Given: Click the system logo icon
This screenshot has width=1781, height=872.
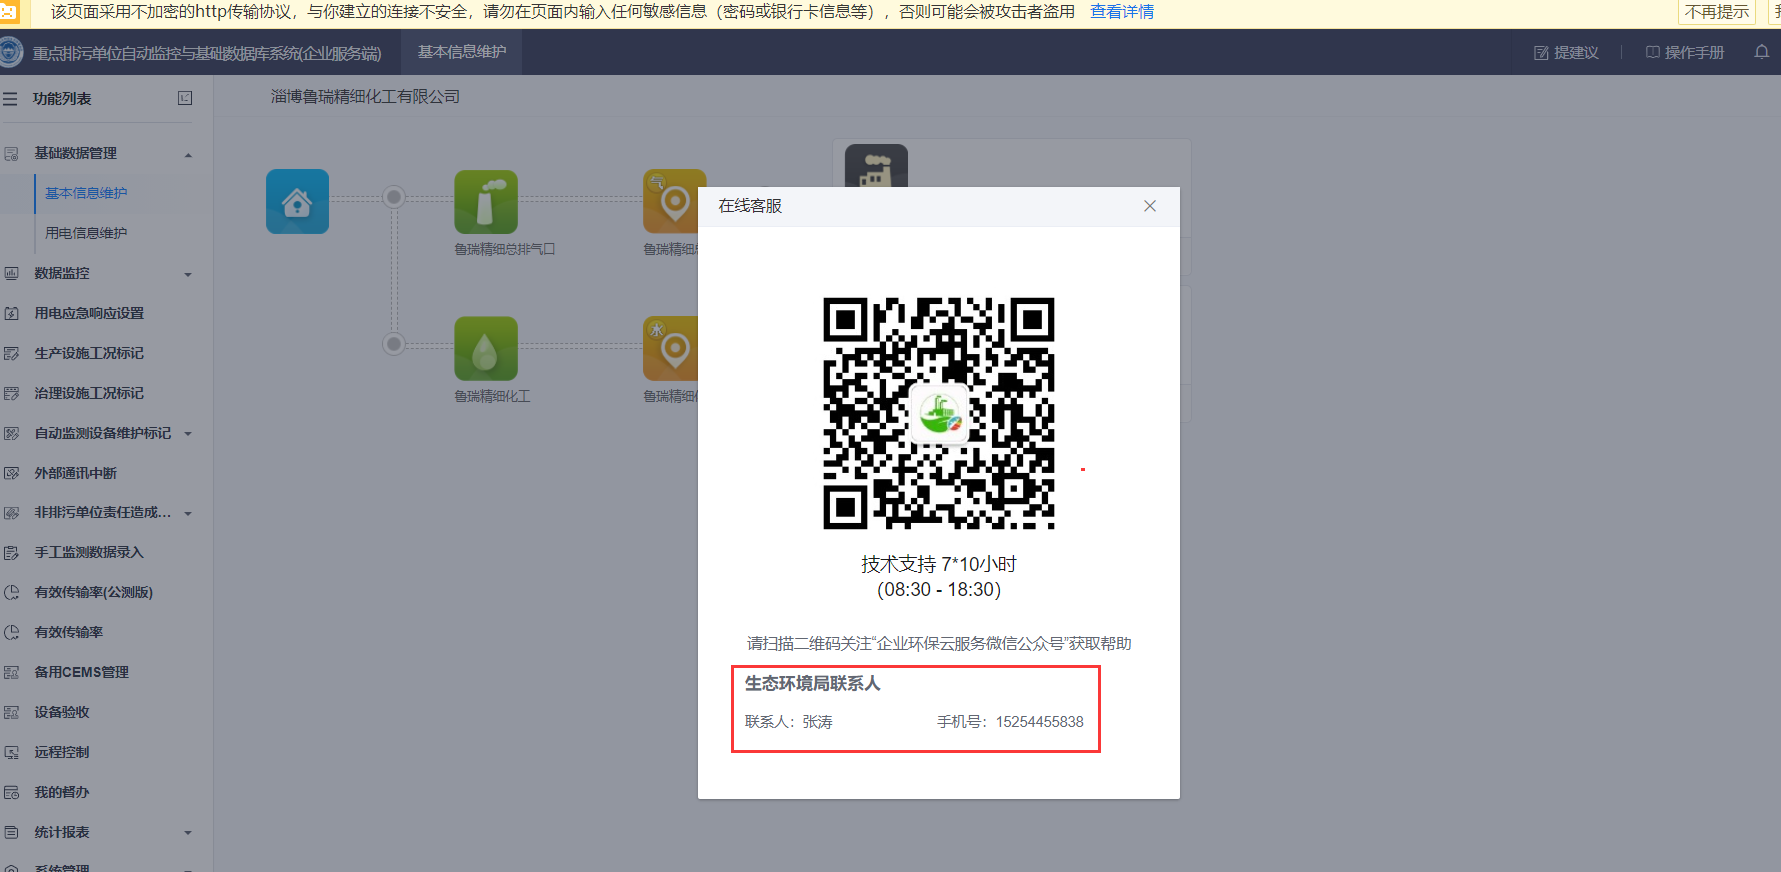Looking at the screenshot, I should click(10, 52).
